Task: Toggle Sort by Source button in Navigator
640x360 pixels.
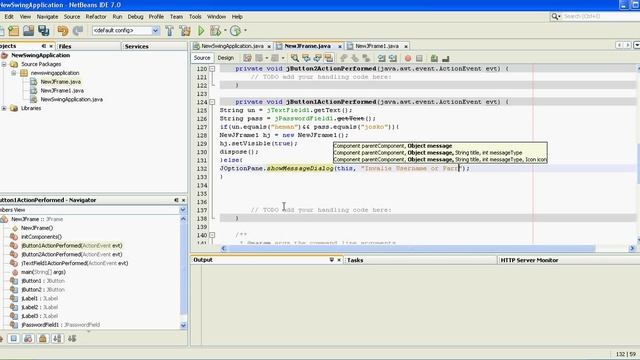Action: (72, 339)
